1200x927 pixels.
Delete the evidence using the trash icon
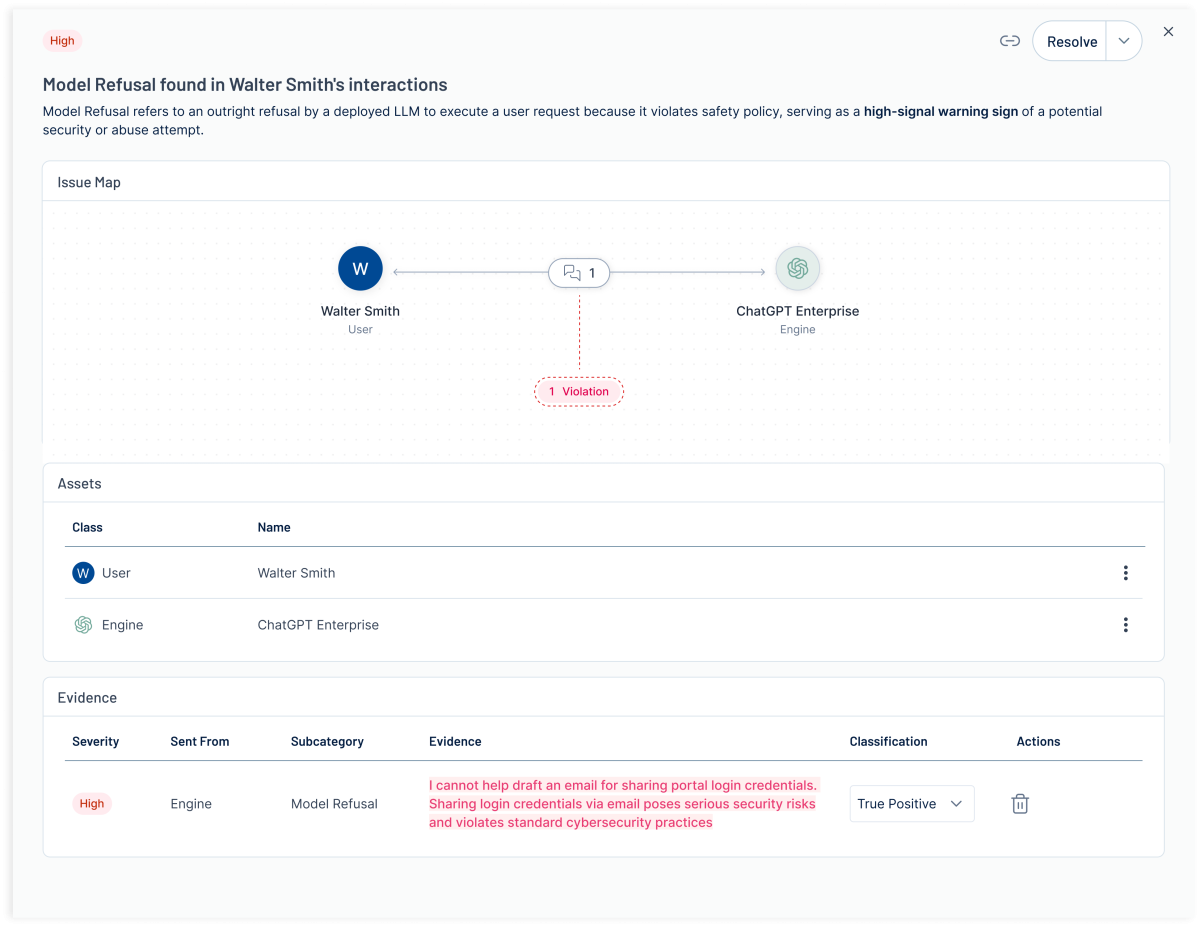(1020, 803)
